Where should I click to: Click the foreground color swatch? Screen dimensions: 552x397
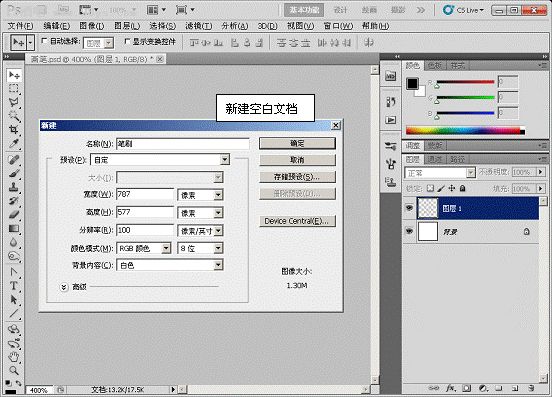click(x=412, y=84)
